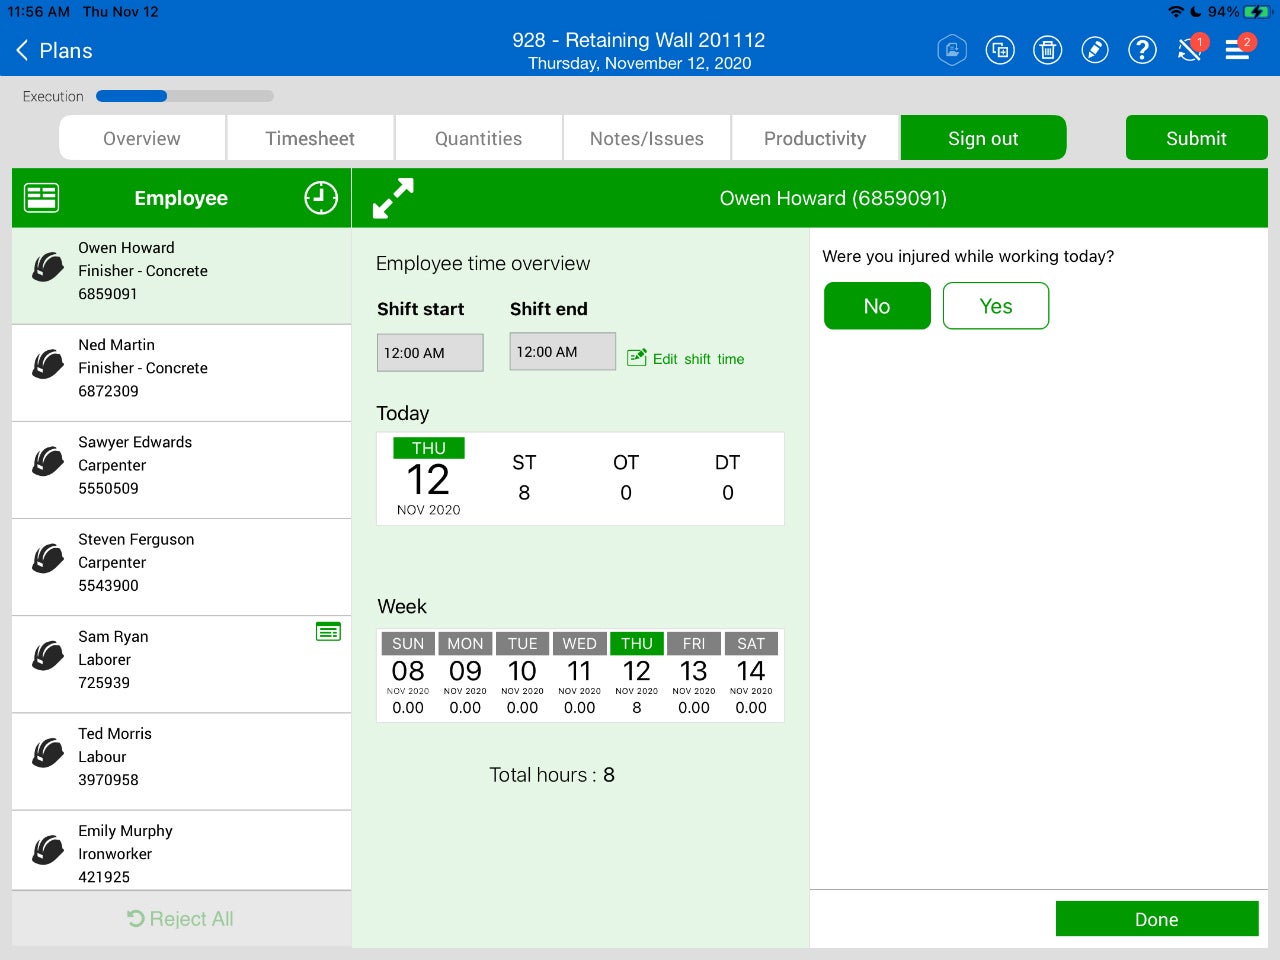Click the copy plan icon in header

[999, 50]
